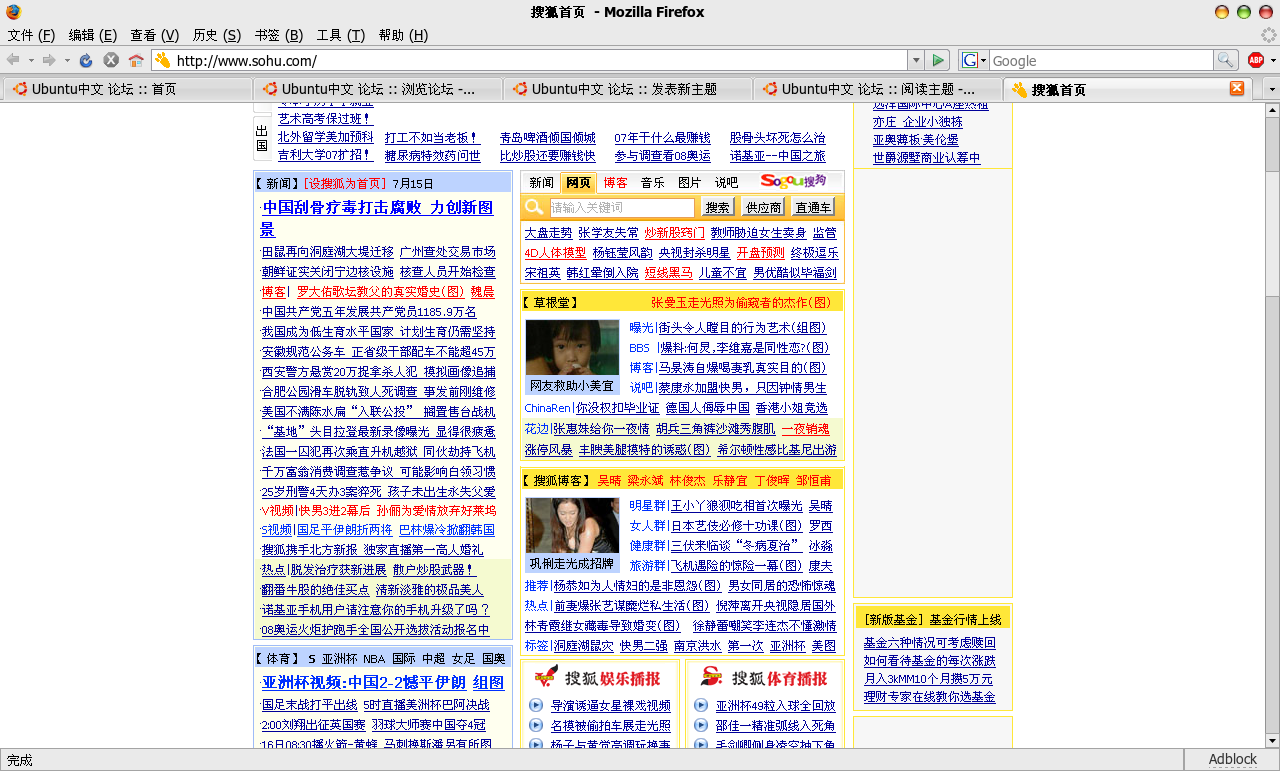
Task: Select the 图片 search category tab
Action: pyautogui.click(x=689, y=182)
